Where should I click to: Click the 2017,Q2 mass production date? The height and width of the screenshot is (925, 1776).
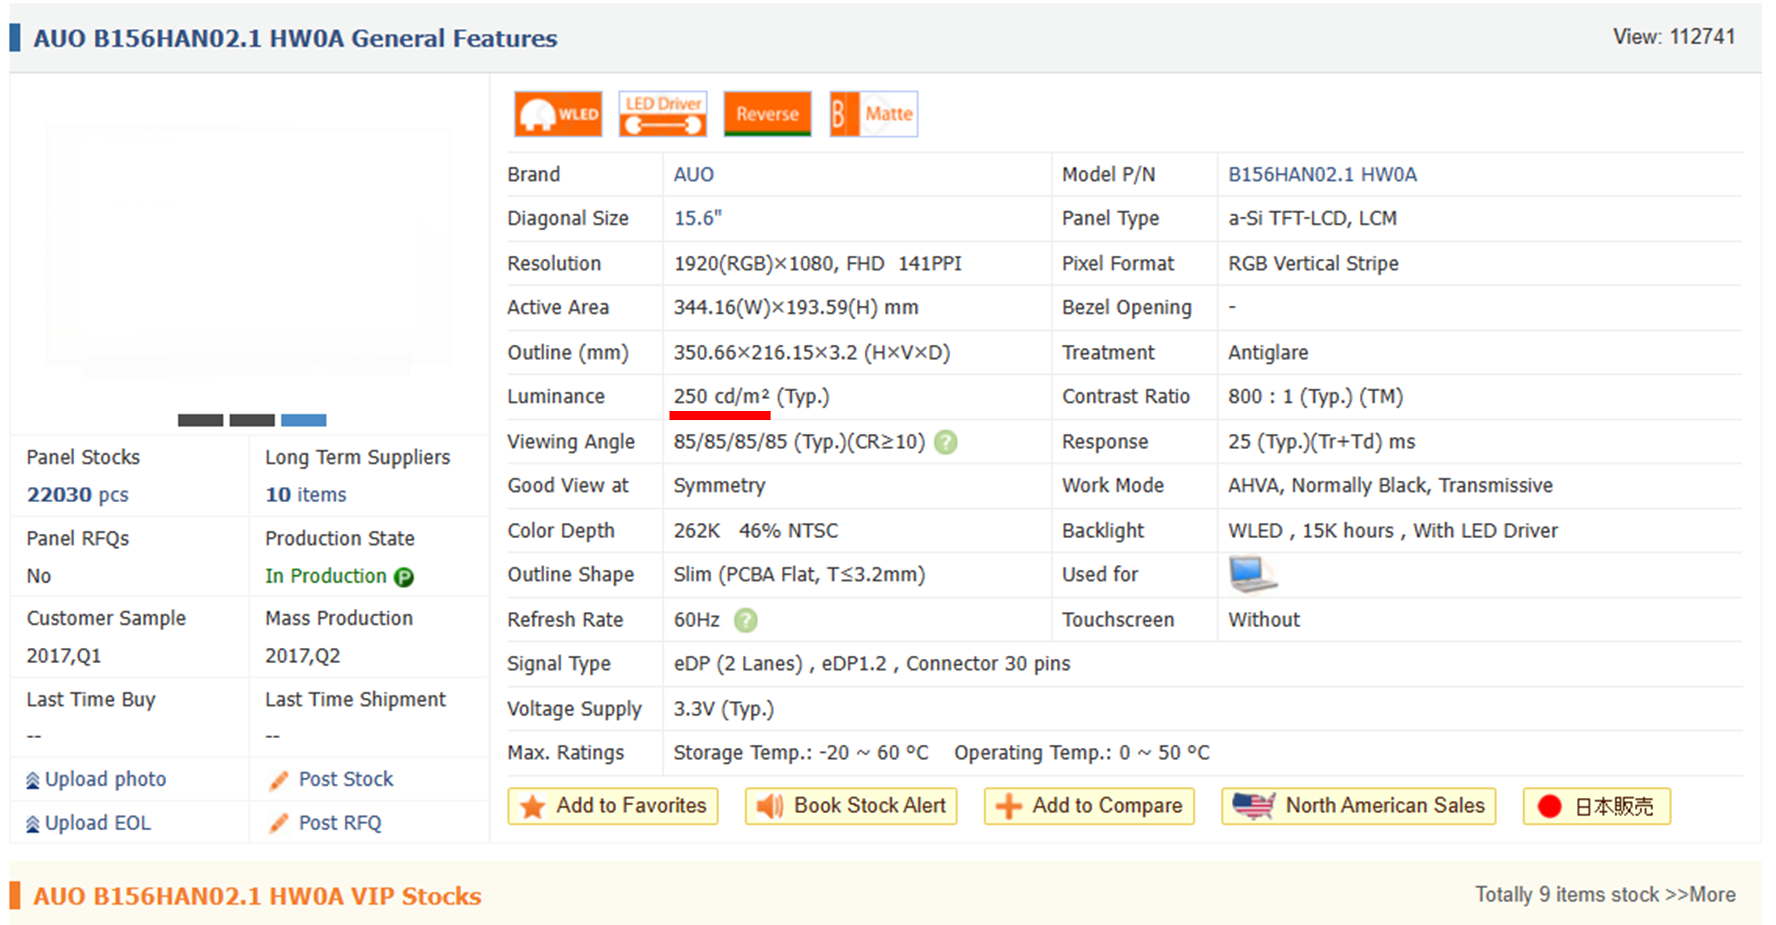pyautogui.click(x=303, y=656)
